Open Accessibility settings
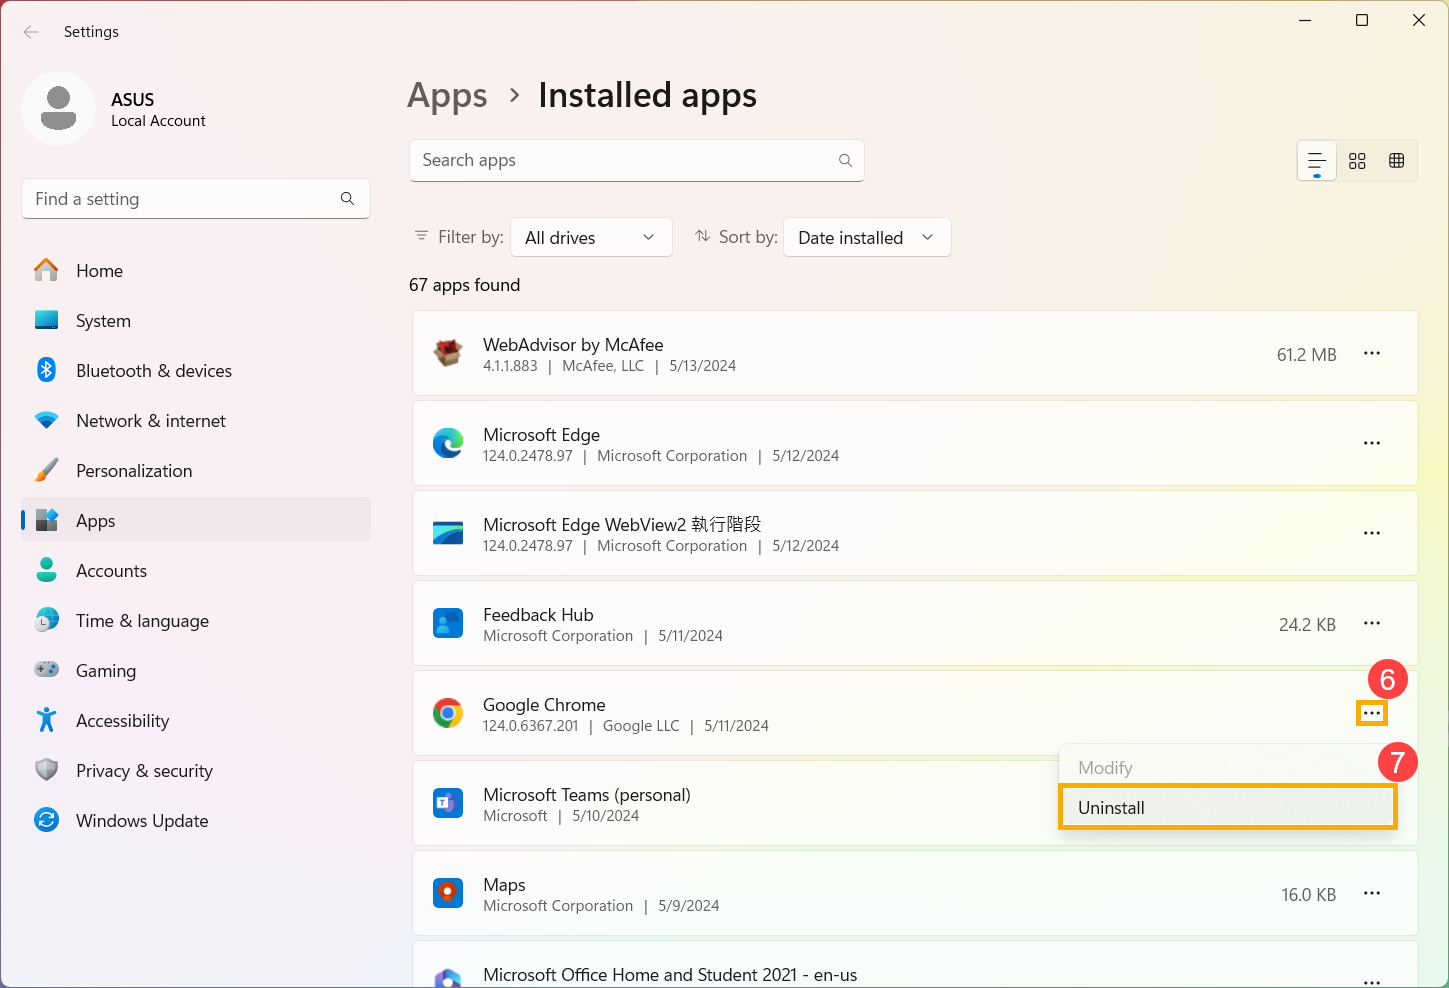 point(196,720)
